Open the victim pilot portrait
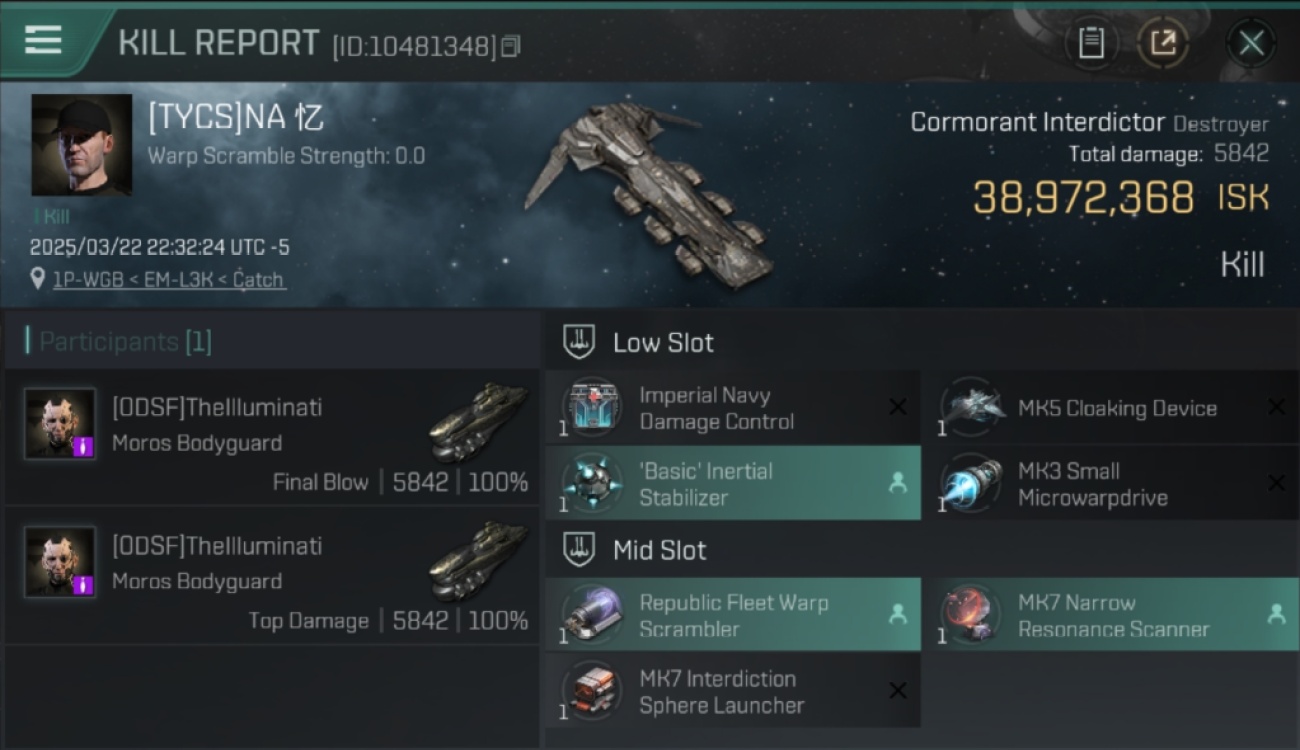Viewport: 1300px width, 750px height. pos(82,145)
